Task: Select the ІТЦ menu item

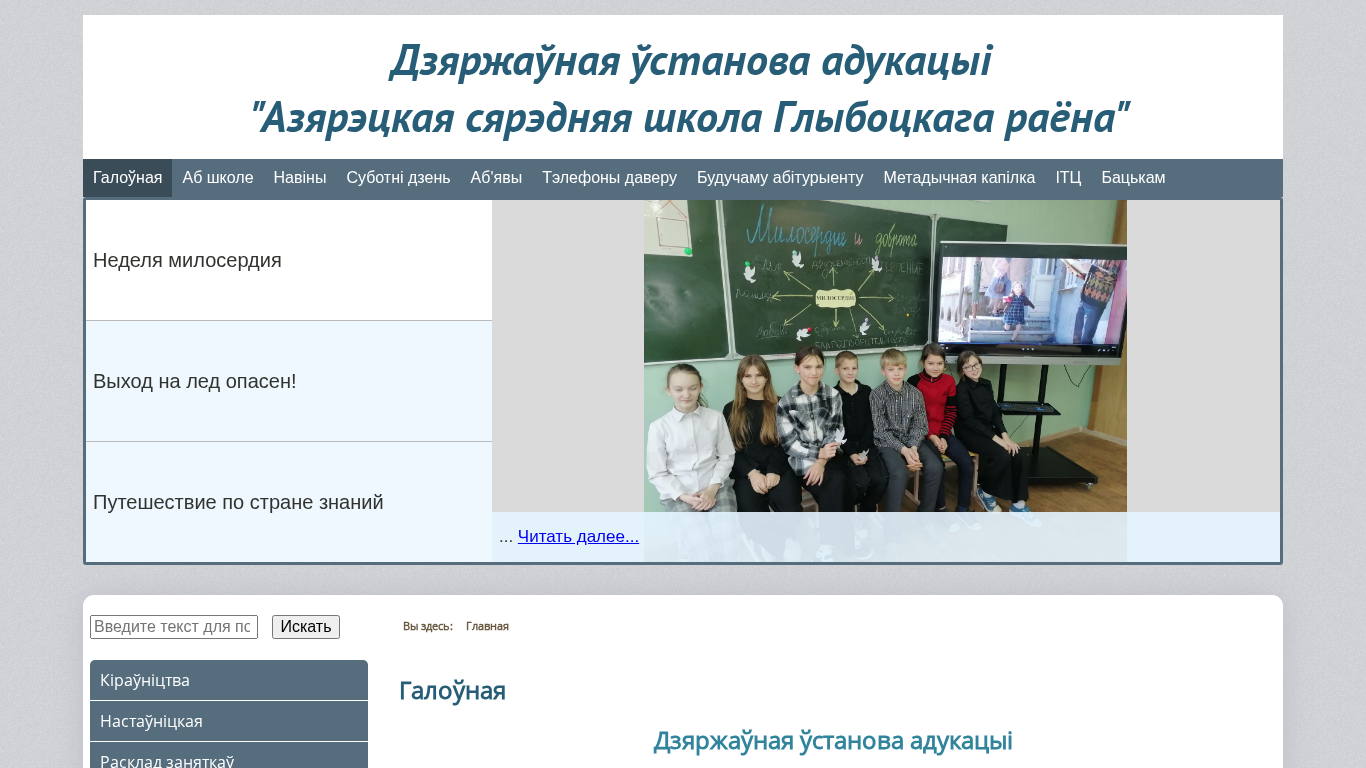Action: pos(1068,178)
